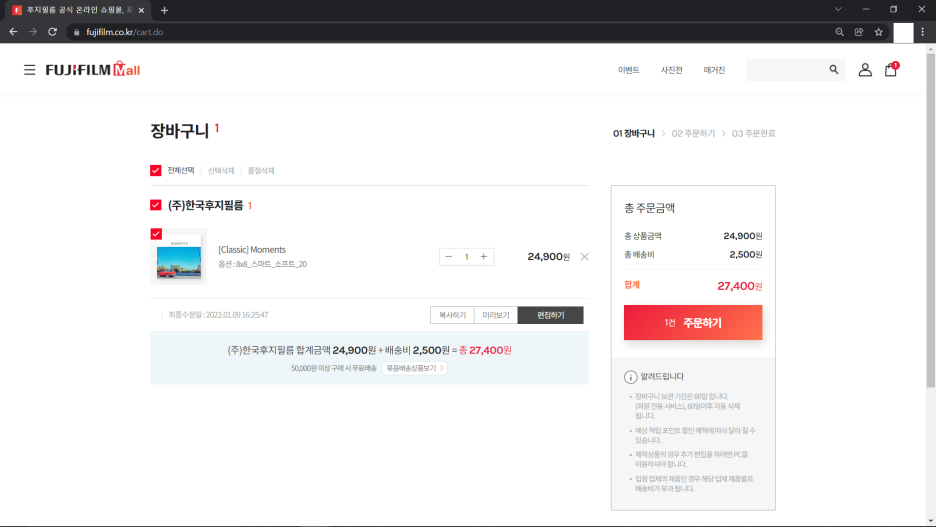Click the 복사하기 button
Image resolution: width=936 pixels, height=527 pixels.
click(x=452, y=315)
